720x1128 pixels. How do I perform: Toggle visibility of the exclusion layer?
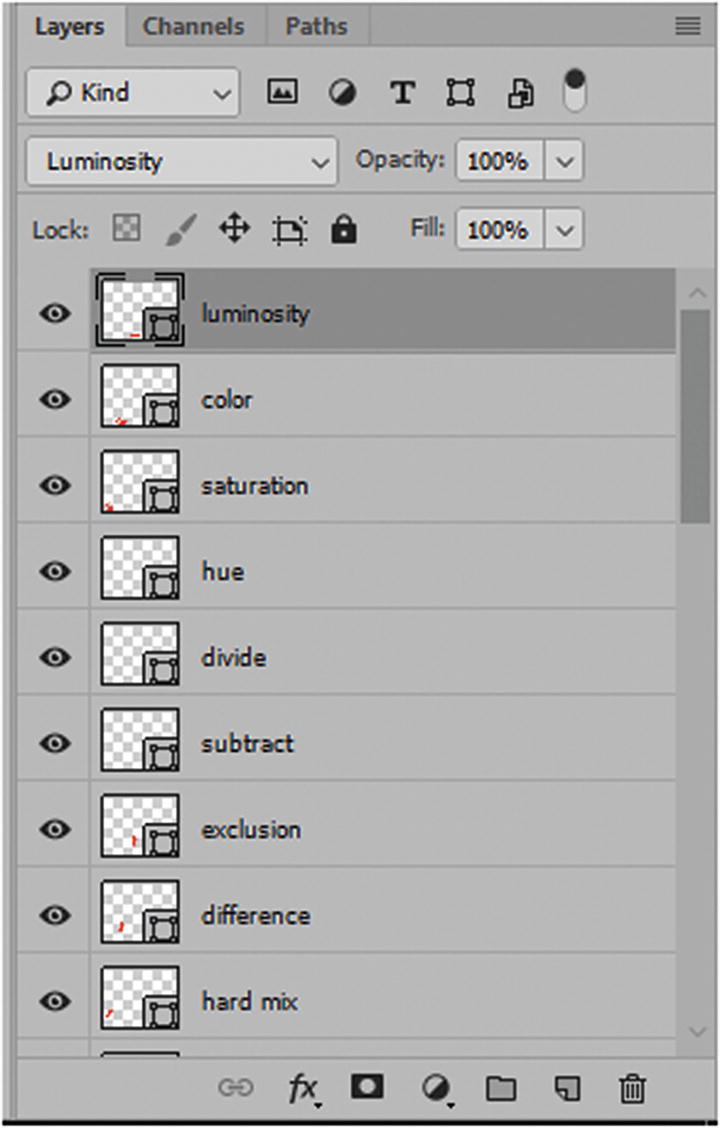click(55, 829)
